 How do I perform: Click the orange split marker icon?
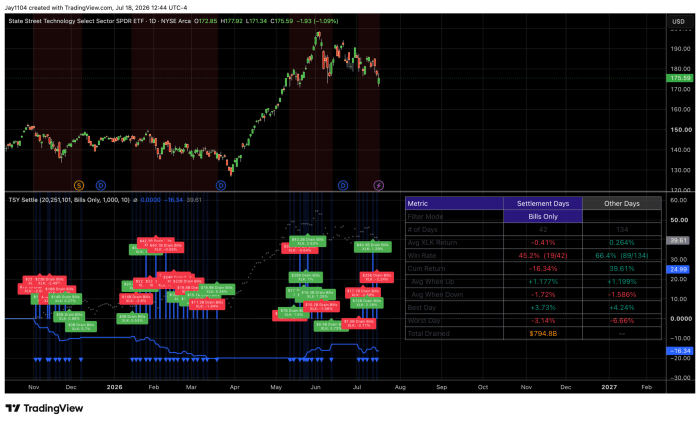[79, 185]
